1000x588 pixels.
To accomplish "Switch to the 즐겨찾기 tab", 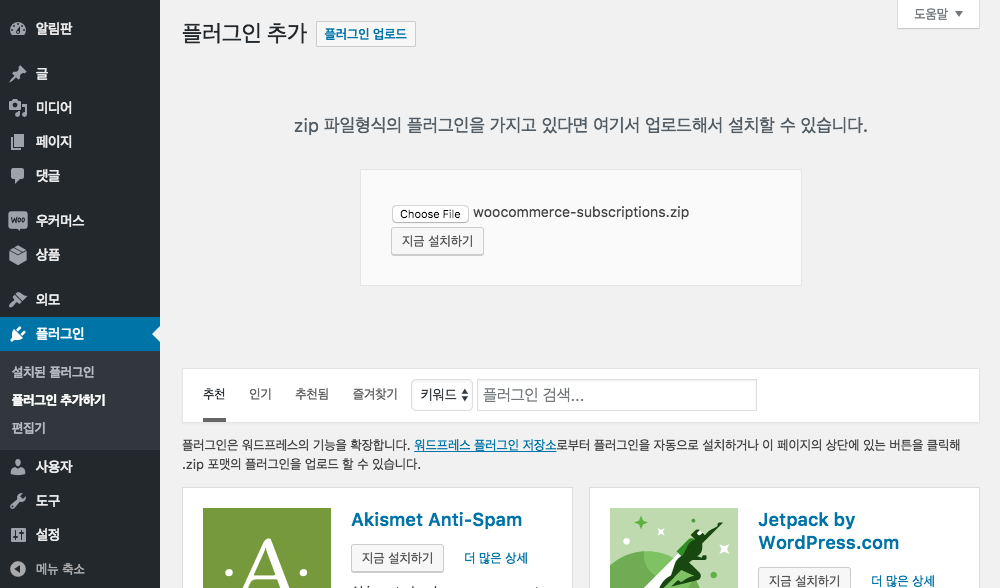I will coord(374,394).
